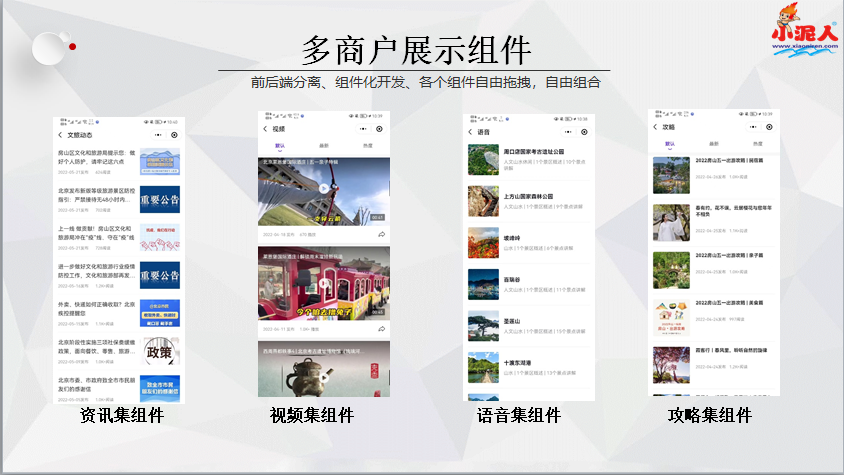The image size is (844, 475).
Task: Select 热度 tab in 攻略 screen
Action: pos(757,144)
